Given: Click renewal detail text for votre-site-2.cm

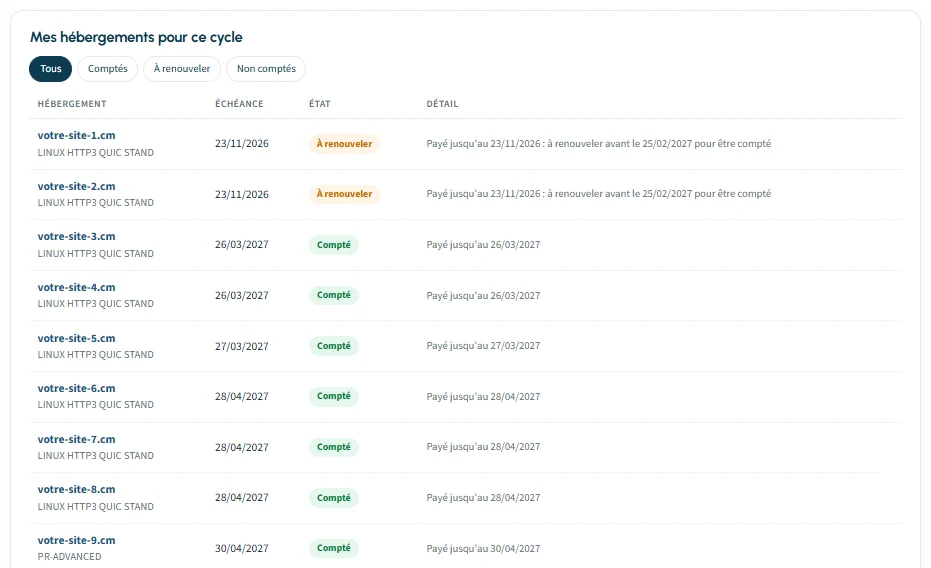Looking at the screenshot, I should pyautogui.click(x=598, y=194).
